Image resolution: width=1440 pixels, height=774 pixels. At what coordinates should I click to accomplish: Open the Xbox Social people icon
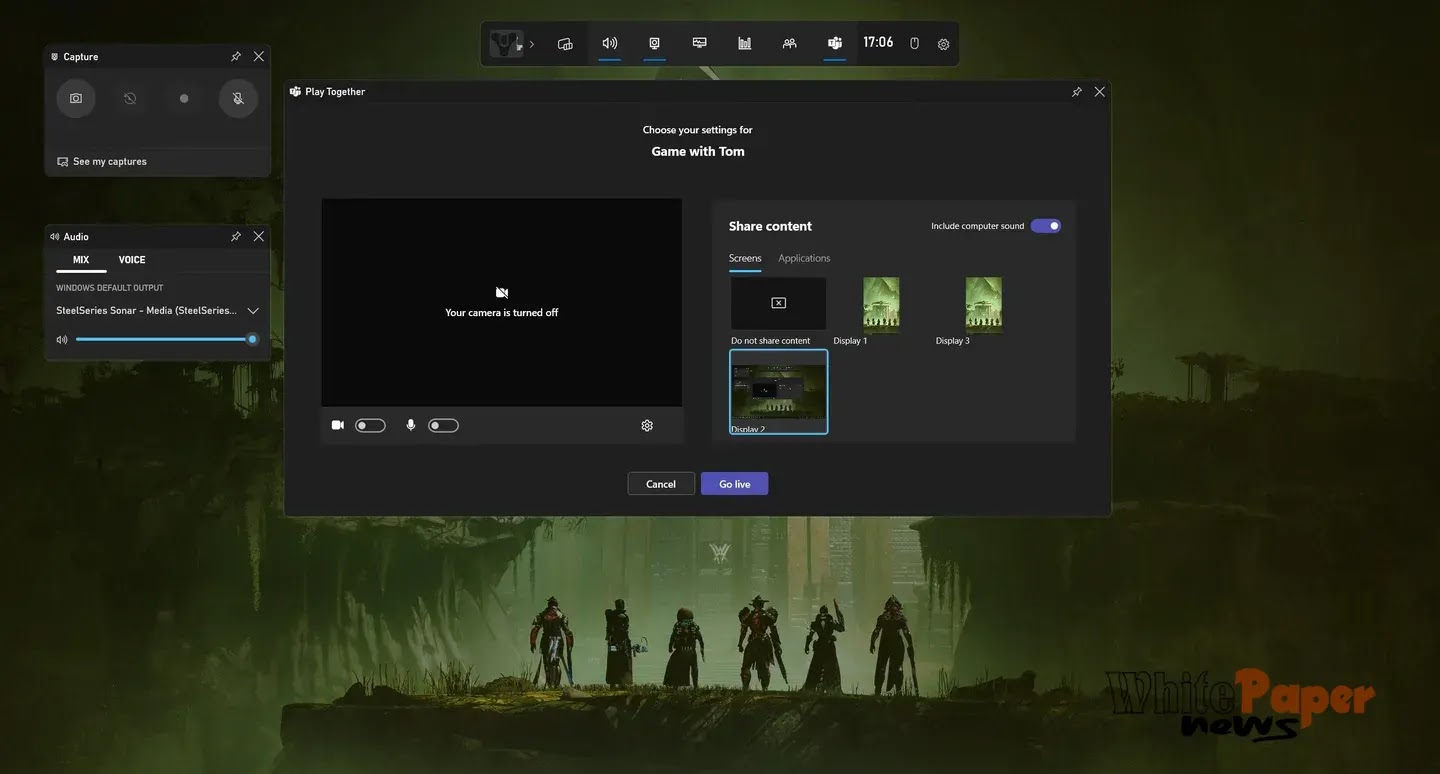coord(790,43)
